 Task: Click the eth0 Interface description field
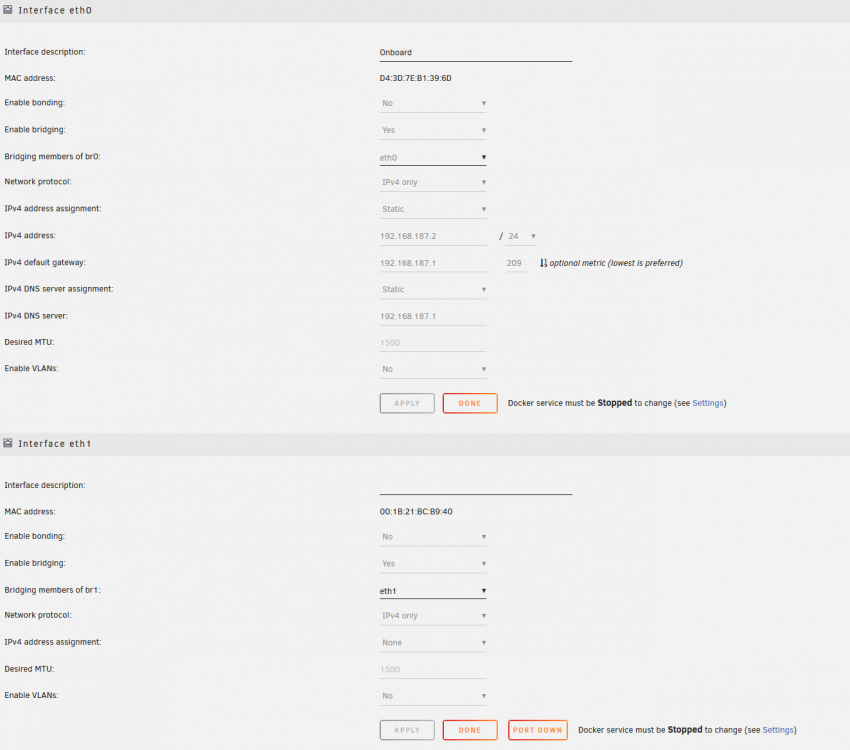click(x=475, y=53)
